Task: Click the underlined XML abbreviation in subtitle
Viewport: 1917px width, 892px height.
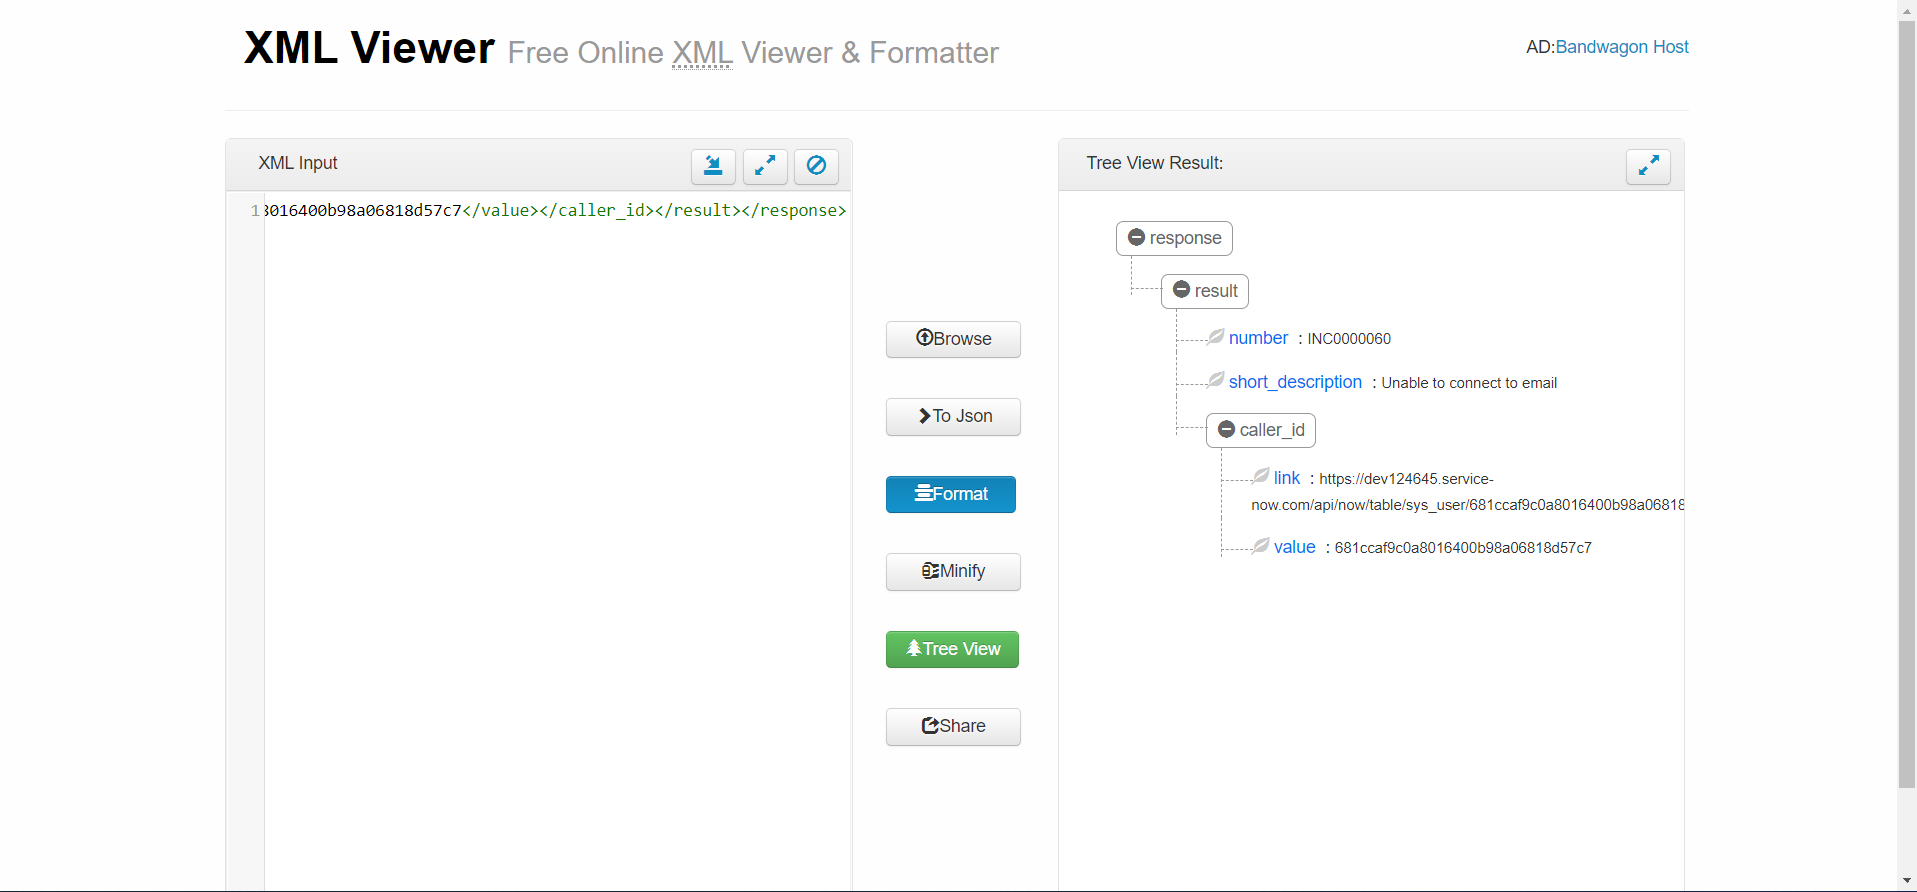Action: (702, 53)
